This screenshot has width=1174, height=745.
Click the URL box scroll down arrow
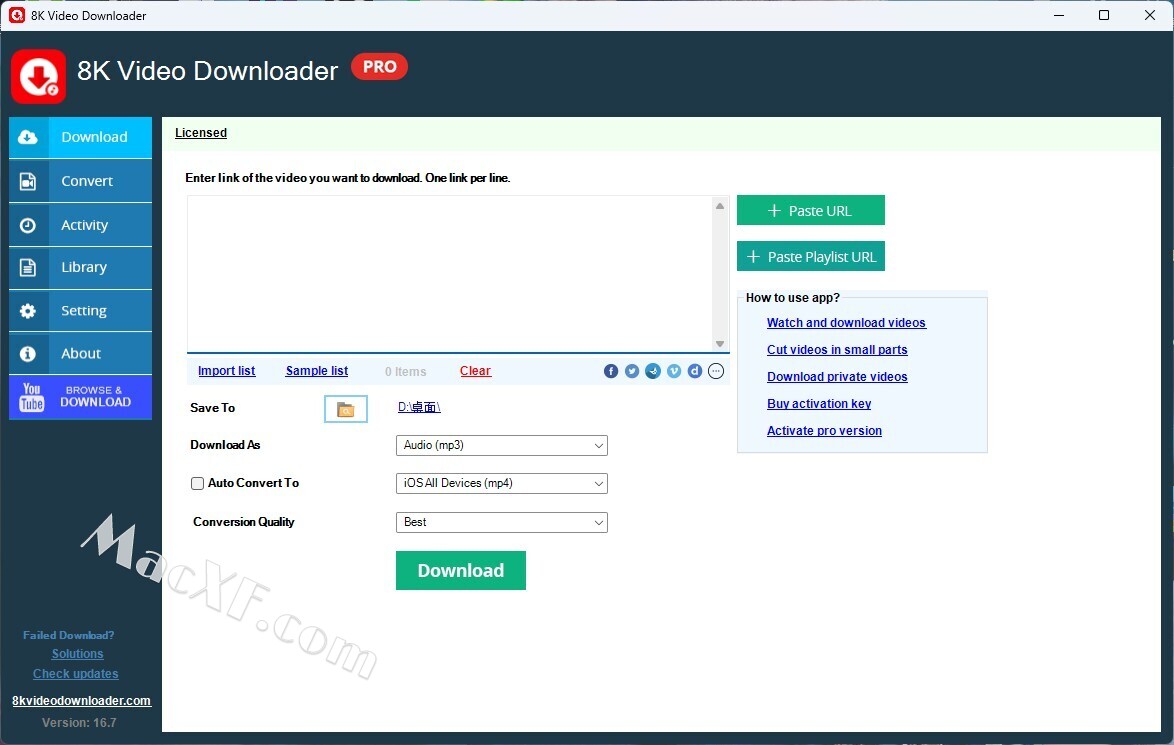pyautogui.click(x=720, y=344)
